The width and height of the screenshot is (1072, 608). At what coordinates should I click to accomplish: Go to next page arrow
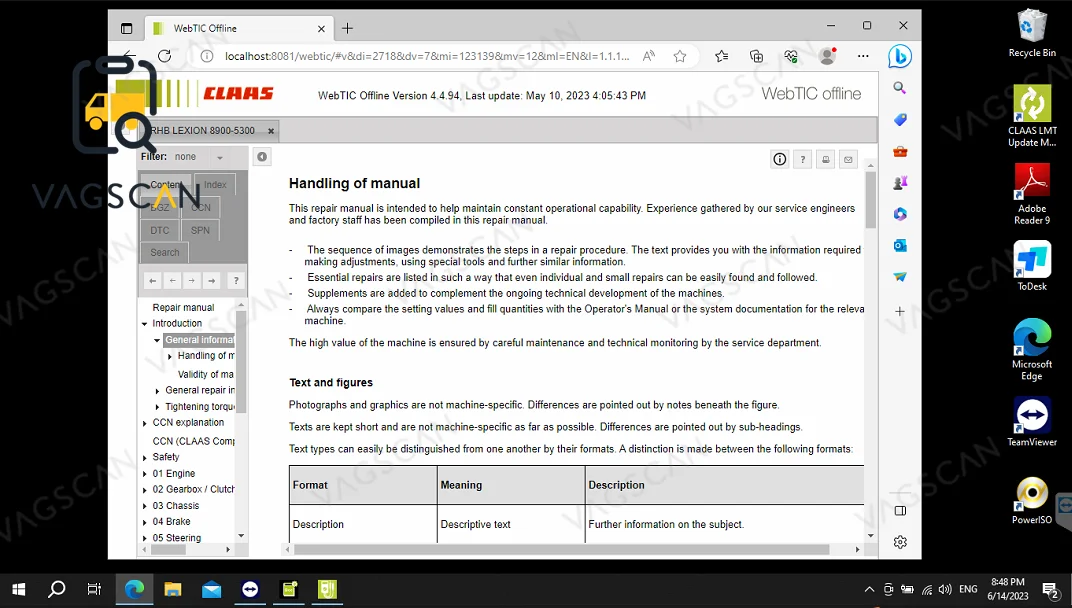(192, 280)
